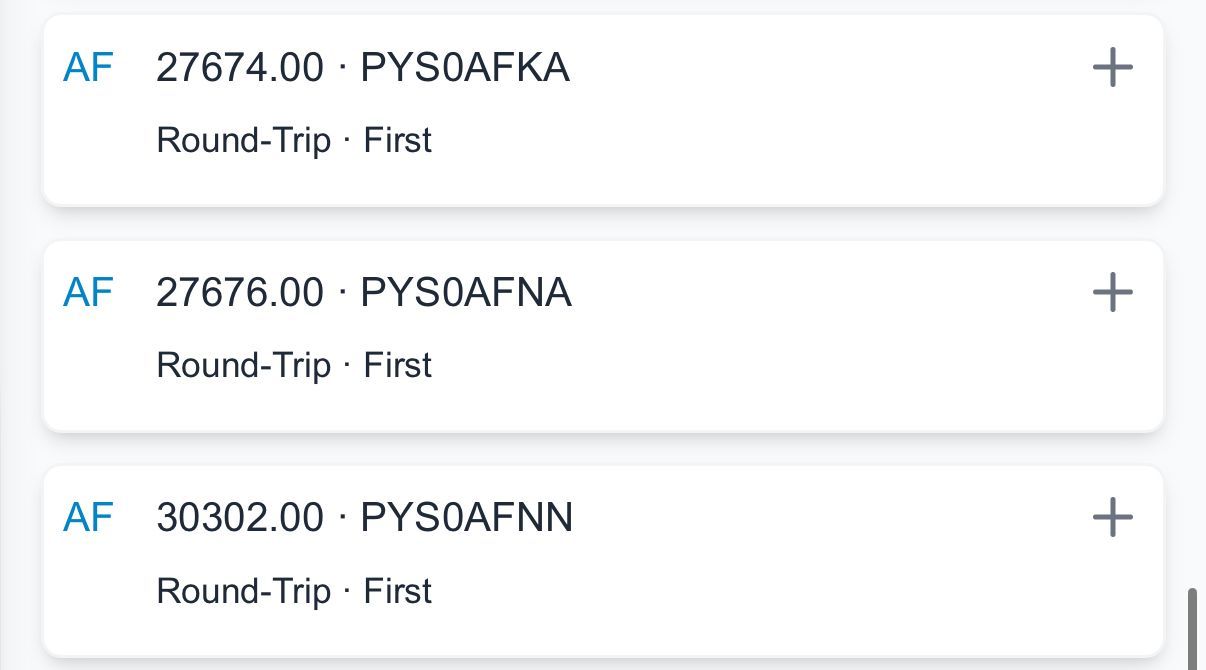1206x670 pixels.
Task: Click fare basis code PYS0AFNA
Action: [x=466, y=293]
